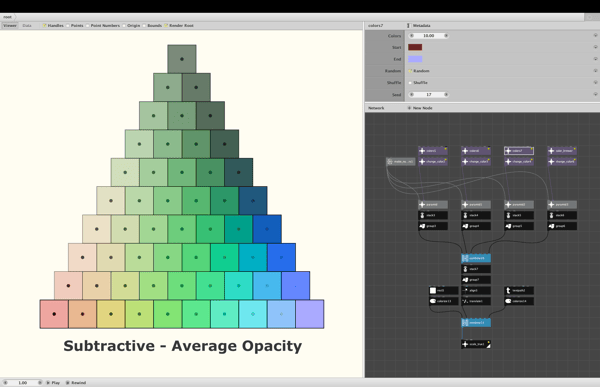Toggle the Render Root checkbox

click(166, 26)
